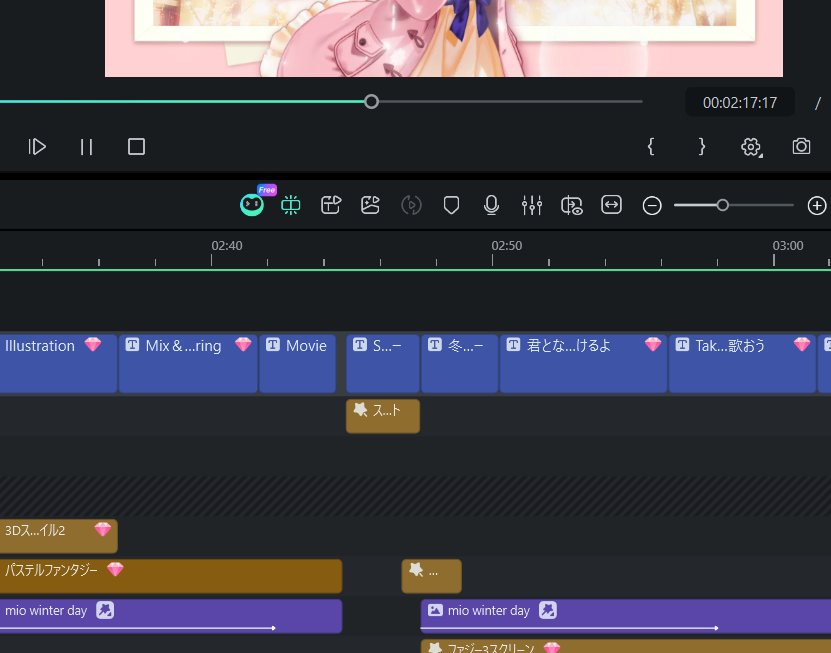Click the preview progress bar handle
Viewport: 831px width, 653px height.
click(372, 101)
